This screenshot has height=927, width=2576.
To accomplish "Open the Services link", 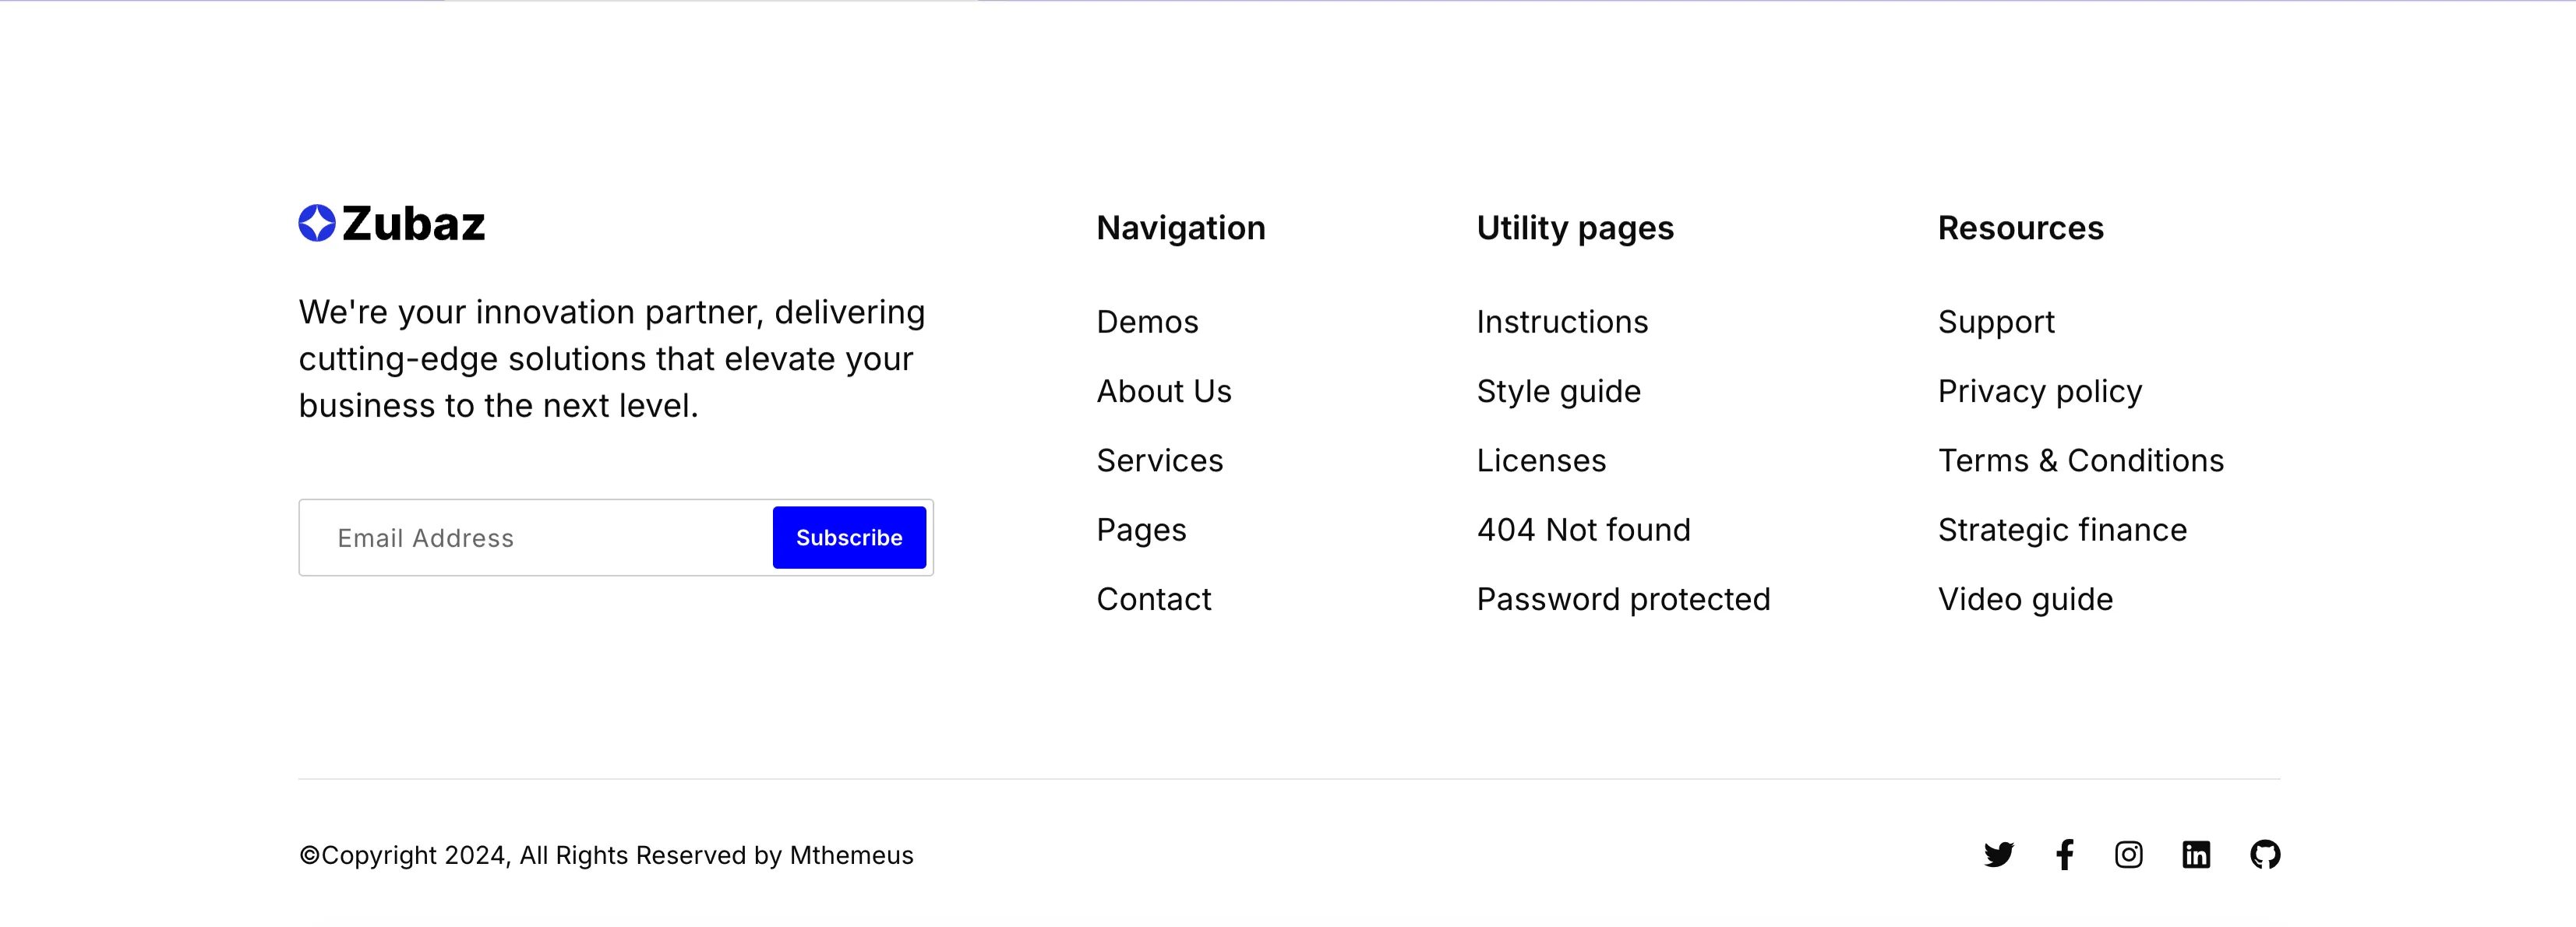I will pos(1160,461).
